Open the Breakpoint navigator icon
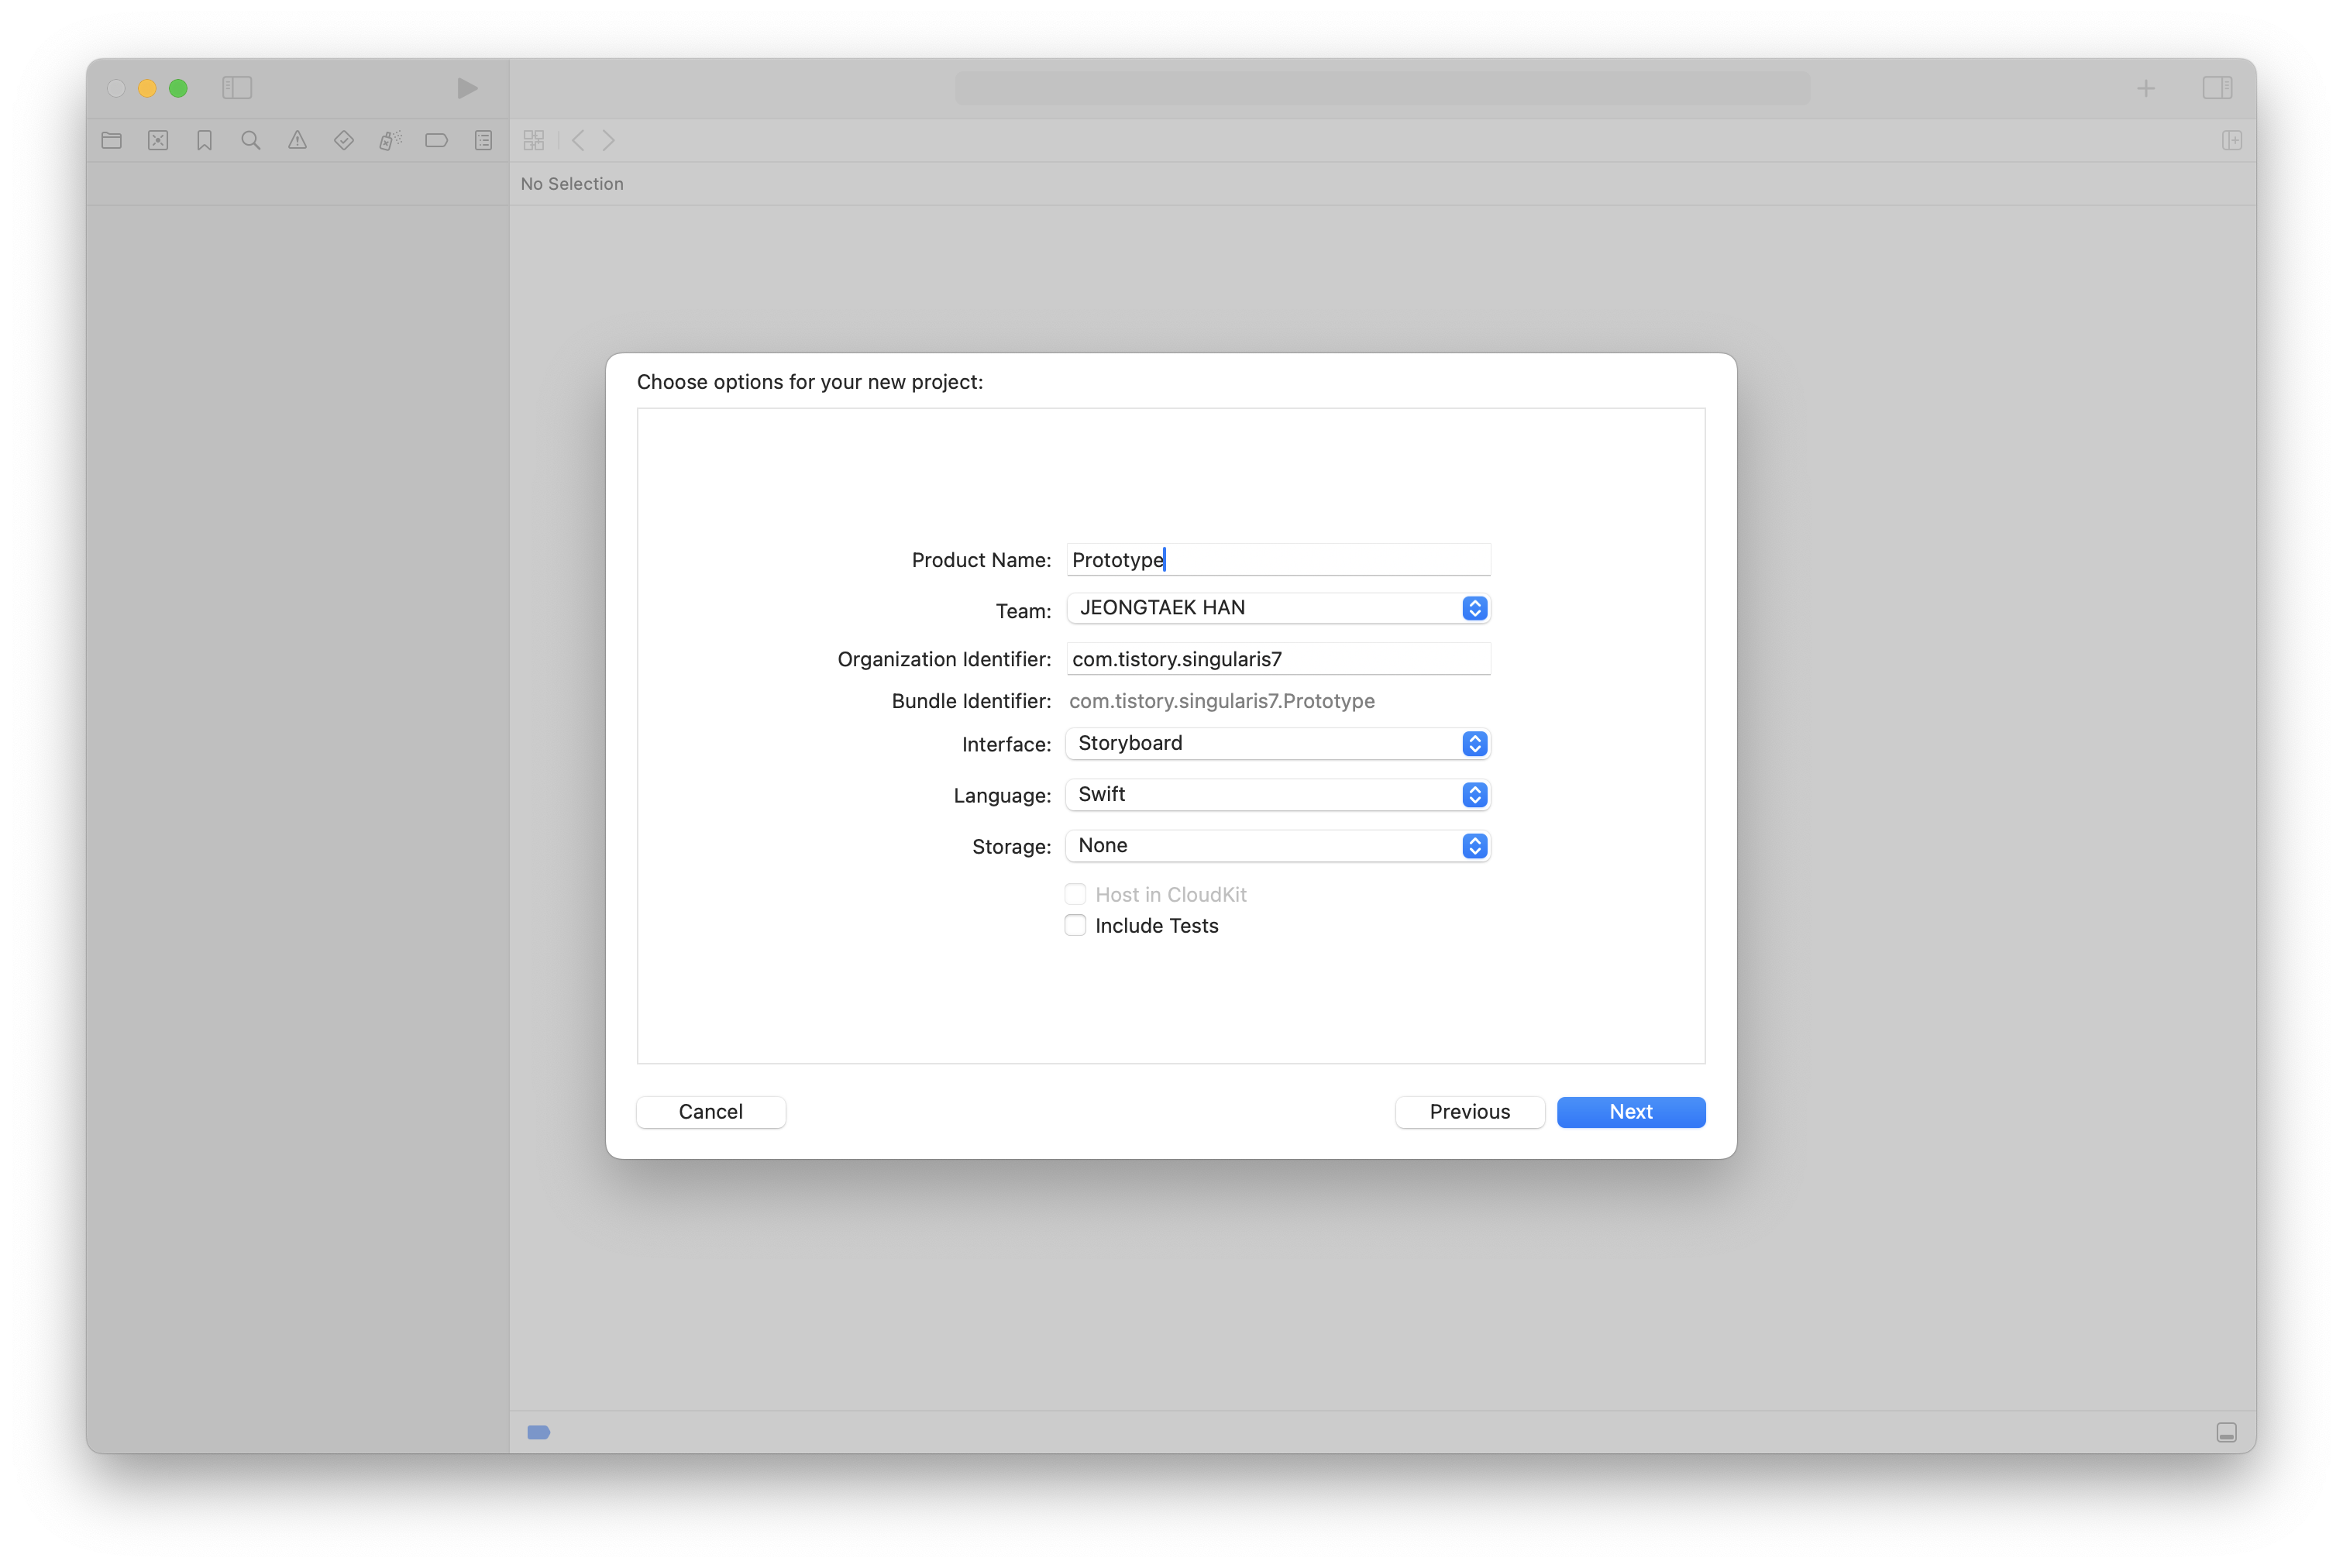This screenshot has height=1568, width=2343. click(x=436, y=141)
